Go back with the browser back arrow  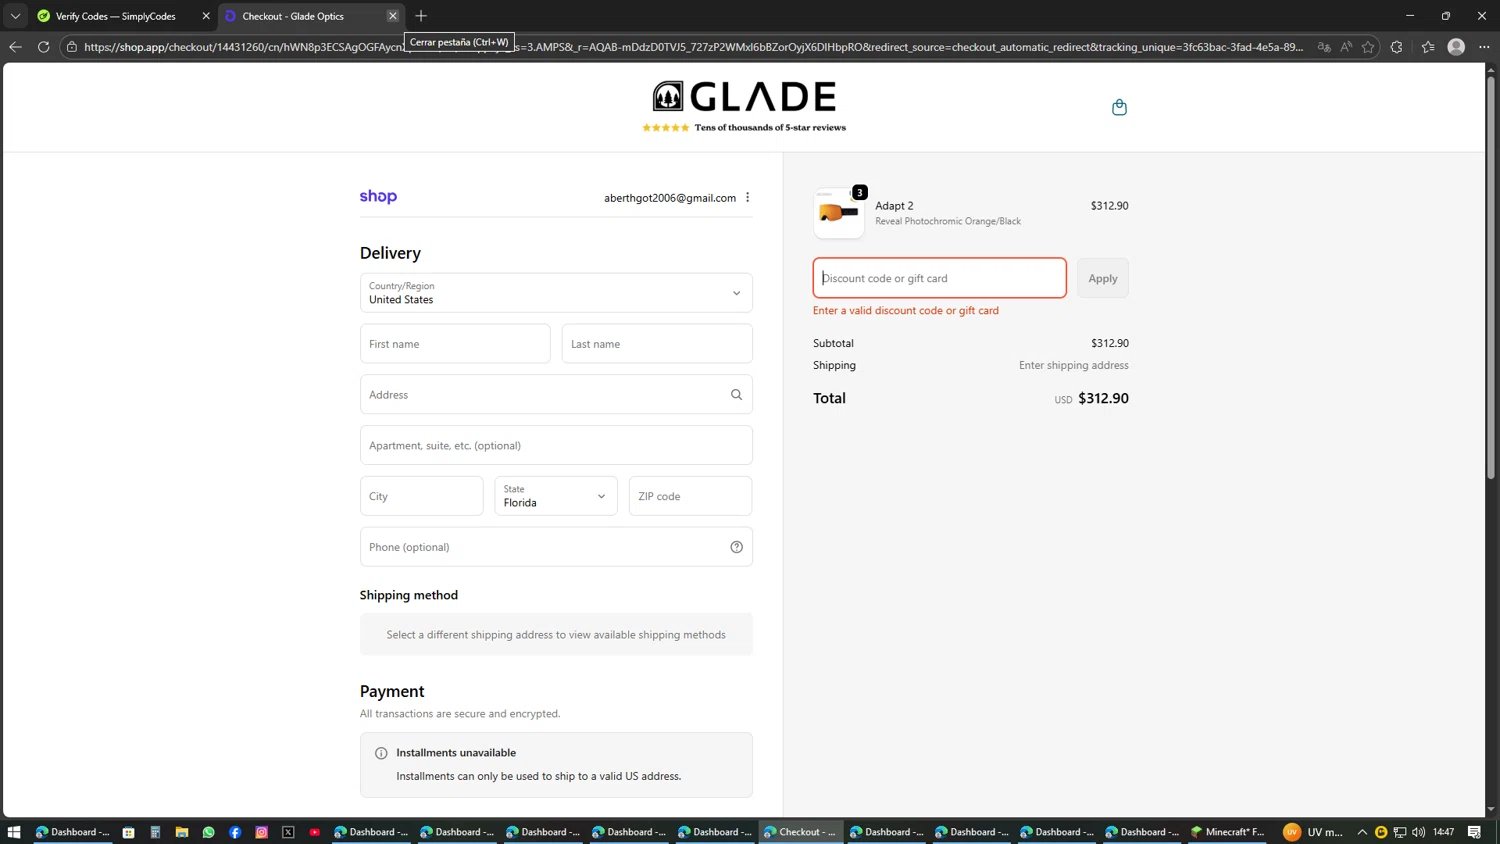point(15,47)
